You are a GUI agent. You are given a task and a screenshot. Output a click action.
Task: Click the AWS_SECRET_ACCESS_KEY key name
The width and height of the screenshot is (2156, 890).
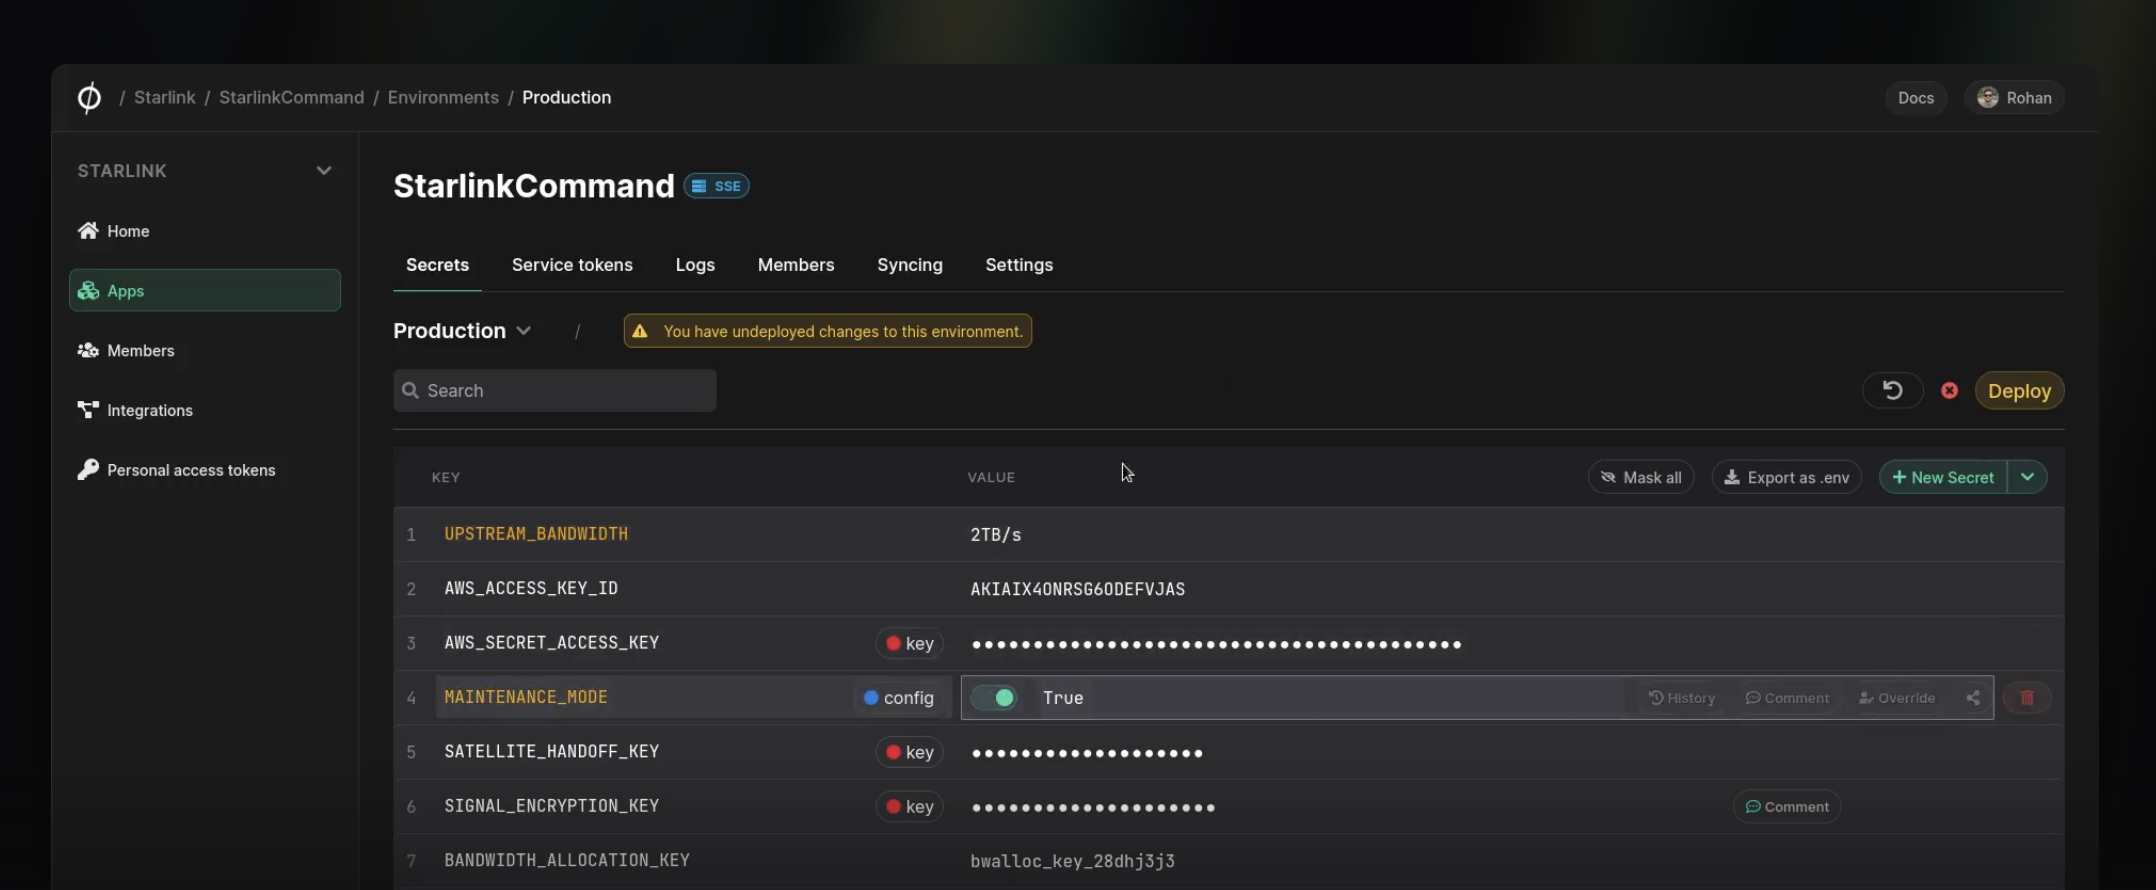tap(552, 643)
